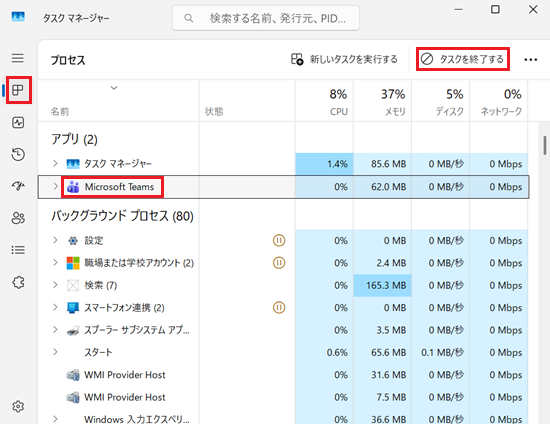Click the アプリ (2) group heading
Image resolution: width=550 pixels, height=424 pixels.
[x=74, y=140]
